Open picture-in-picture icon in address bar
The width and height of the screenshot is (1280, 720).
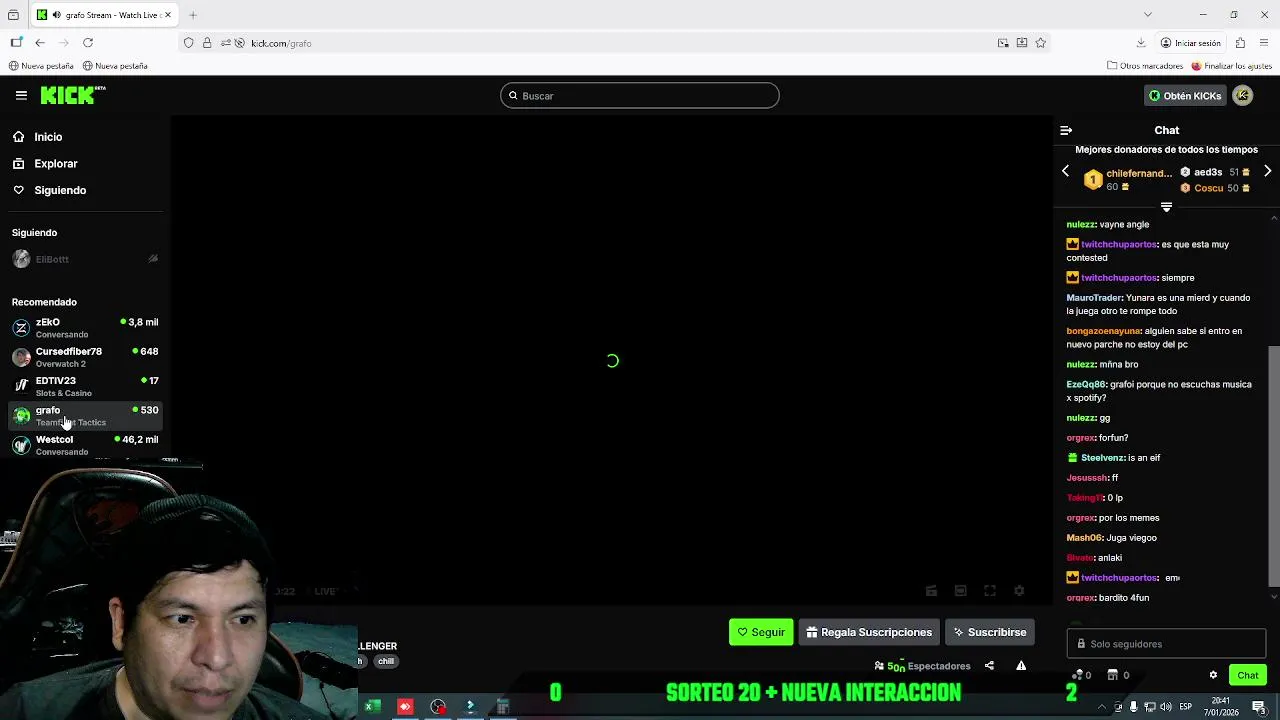(1003, 43)
